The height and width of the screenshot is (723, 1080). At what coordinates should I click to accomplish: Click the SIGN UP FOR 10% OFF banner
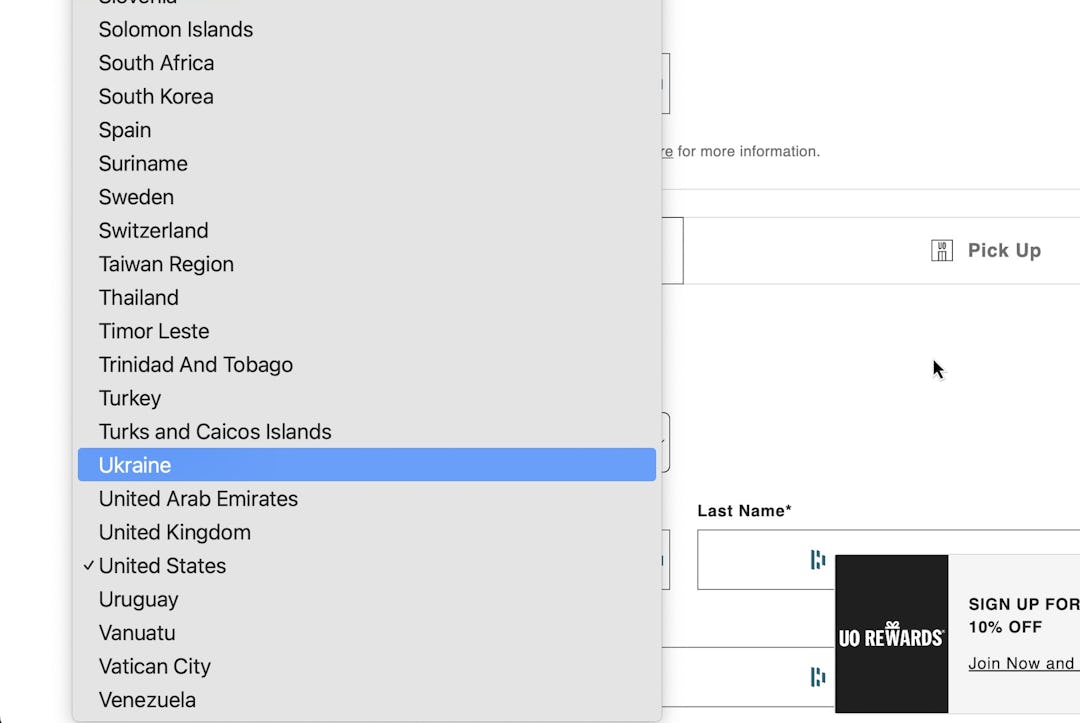(x=1020, y=615)
